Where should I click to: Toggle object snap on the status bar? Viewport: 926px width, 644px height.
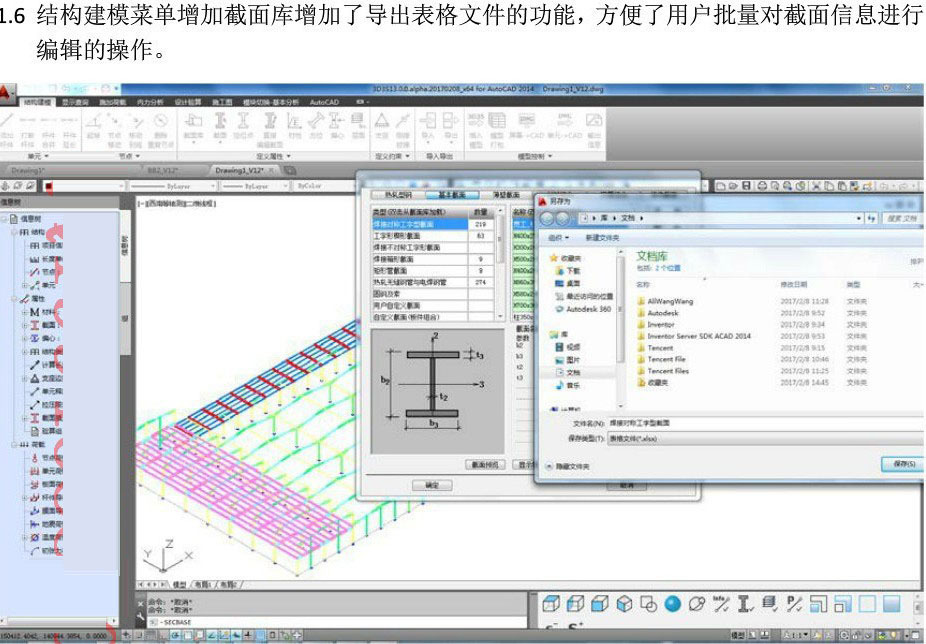pos(190,637)
